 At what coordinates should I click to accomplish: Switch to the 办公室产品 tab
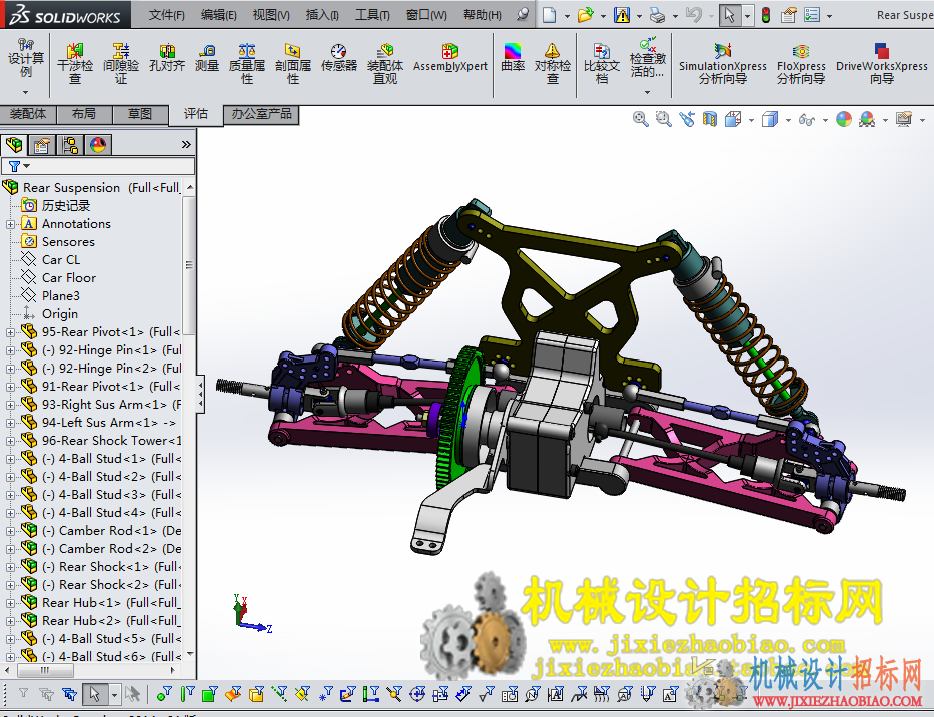pos(261,114)
